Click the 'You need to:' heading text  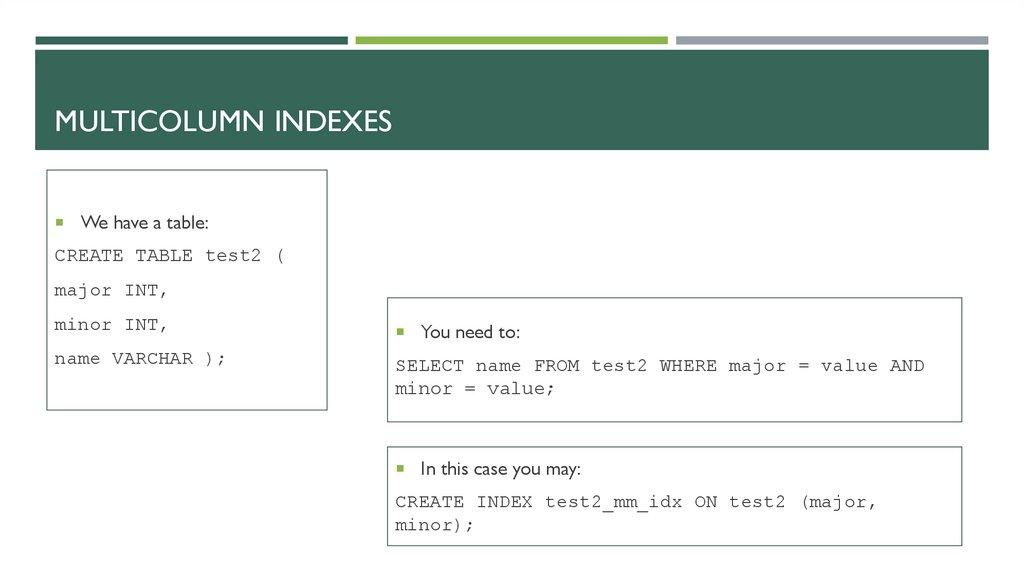click(470, 332)
